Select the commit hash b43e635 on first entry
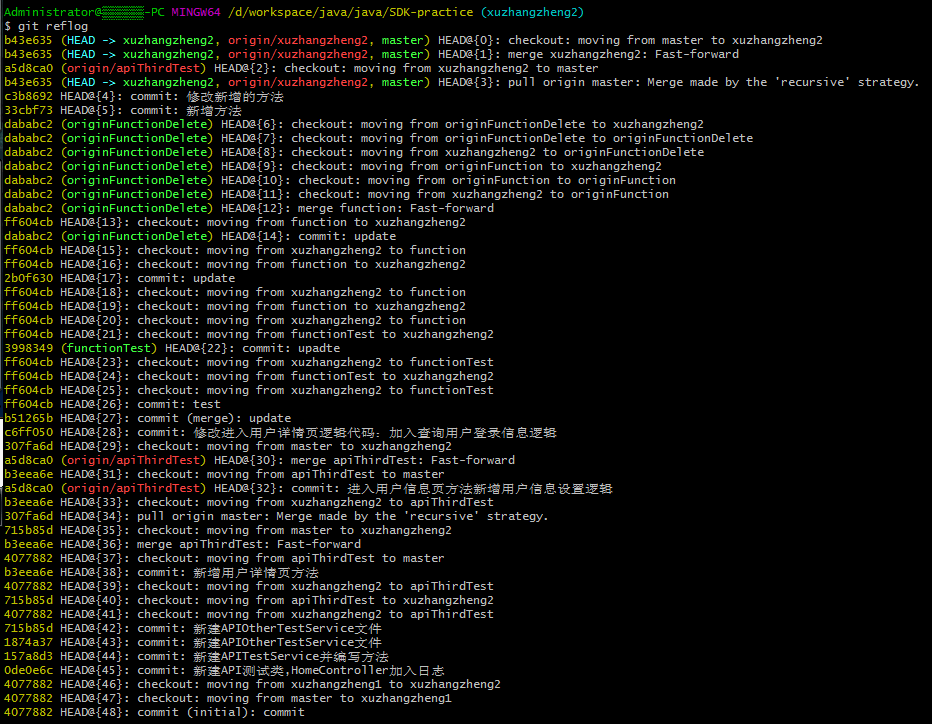932x724 pixels. [x=26, y=40]
